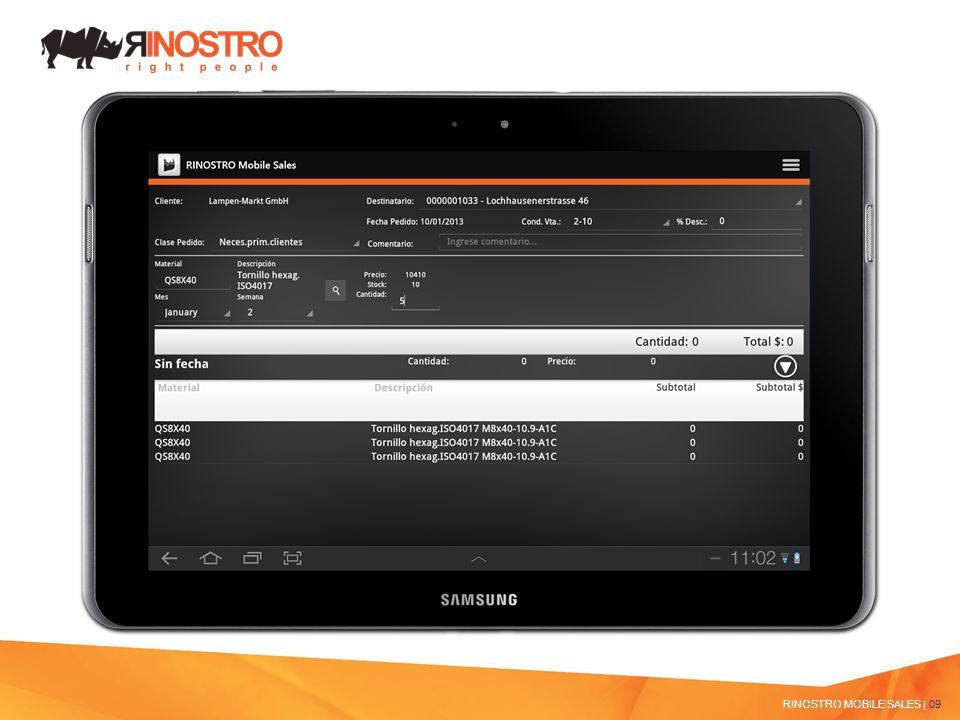960x720 pixels.
Task: Open the bottom bar up chevron
Action: (x=479, y=559)
